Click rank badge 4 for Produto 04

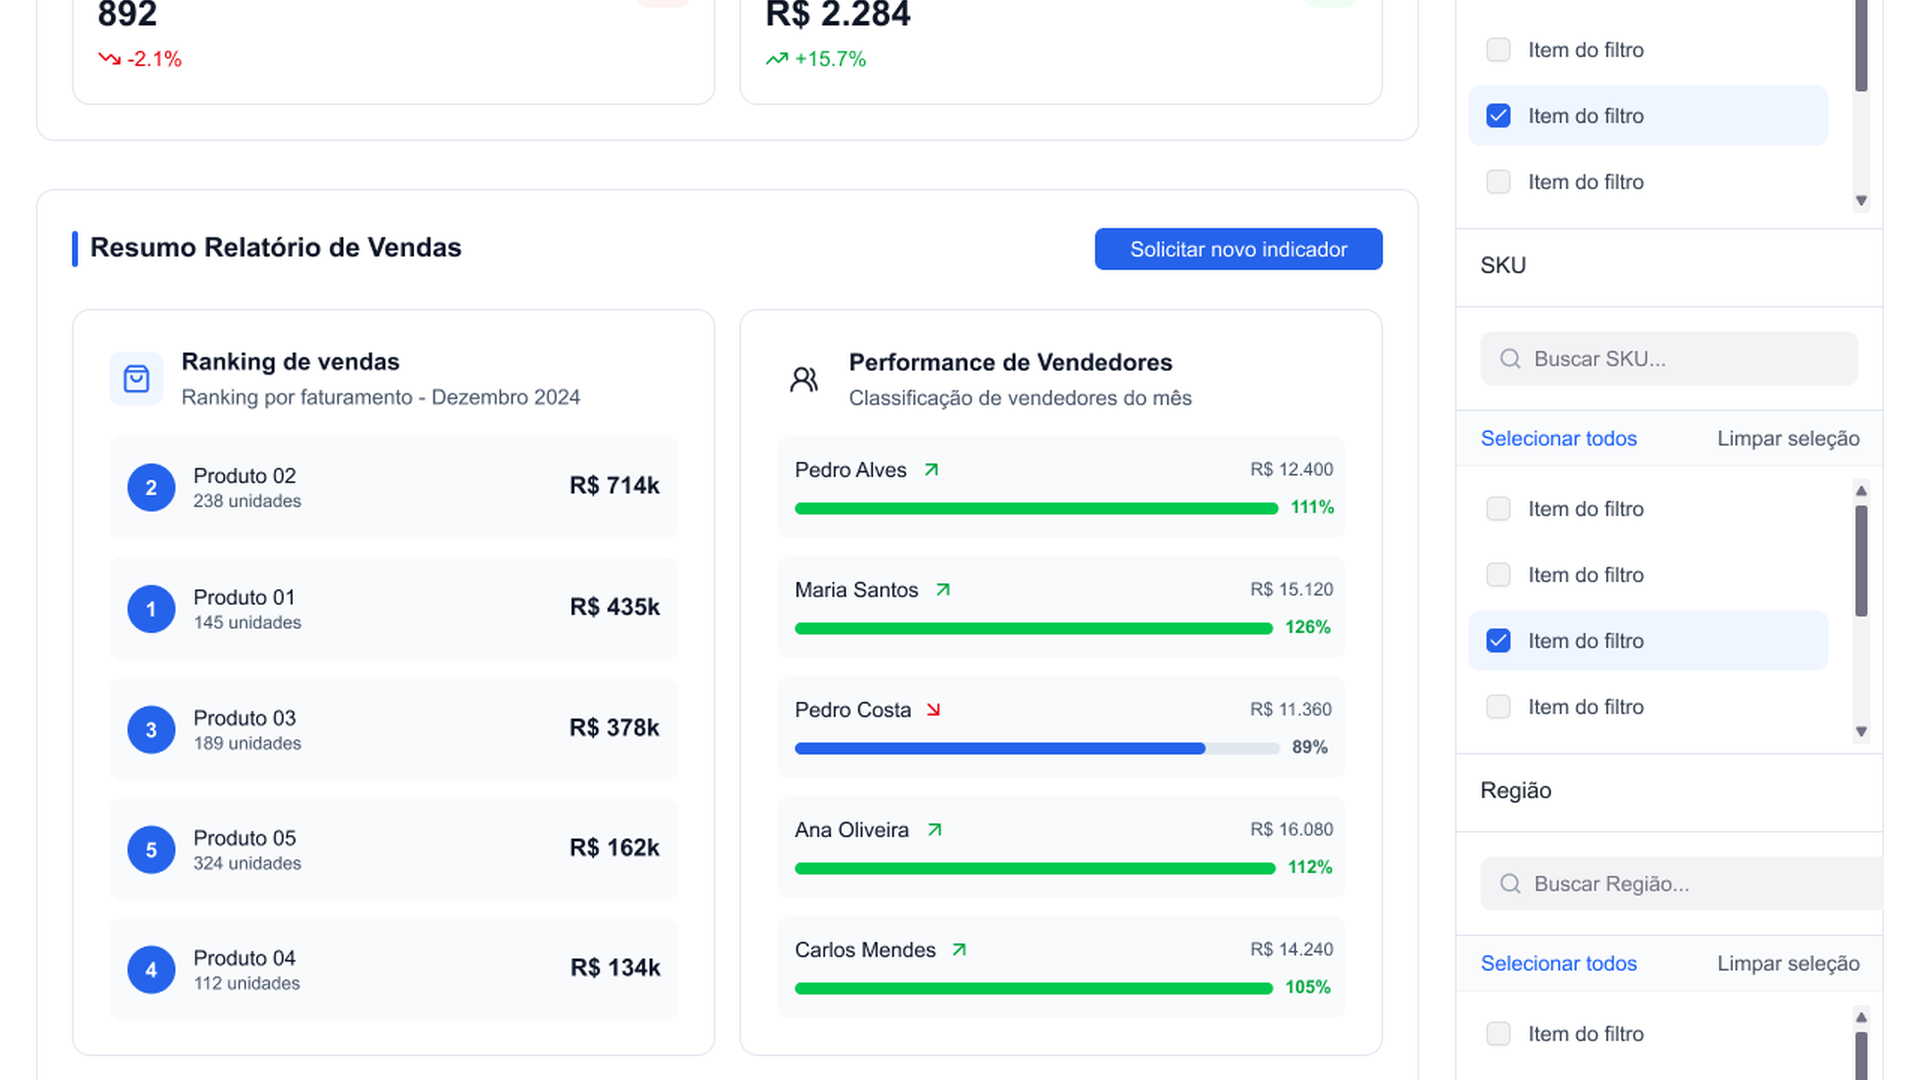pos(151,970)
